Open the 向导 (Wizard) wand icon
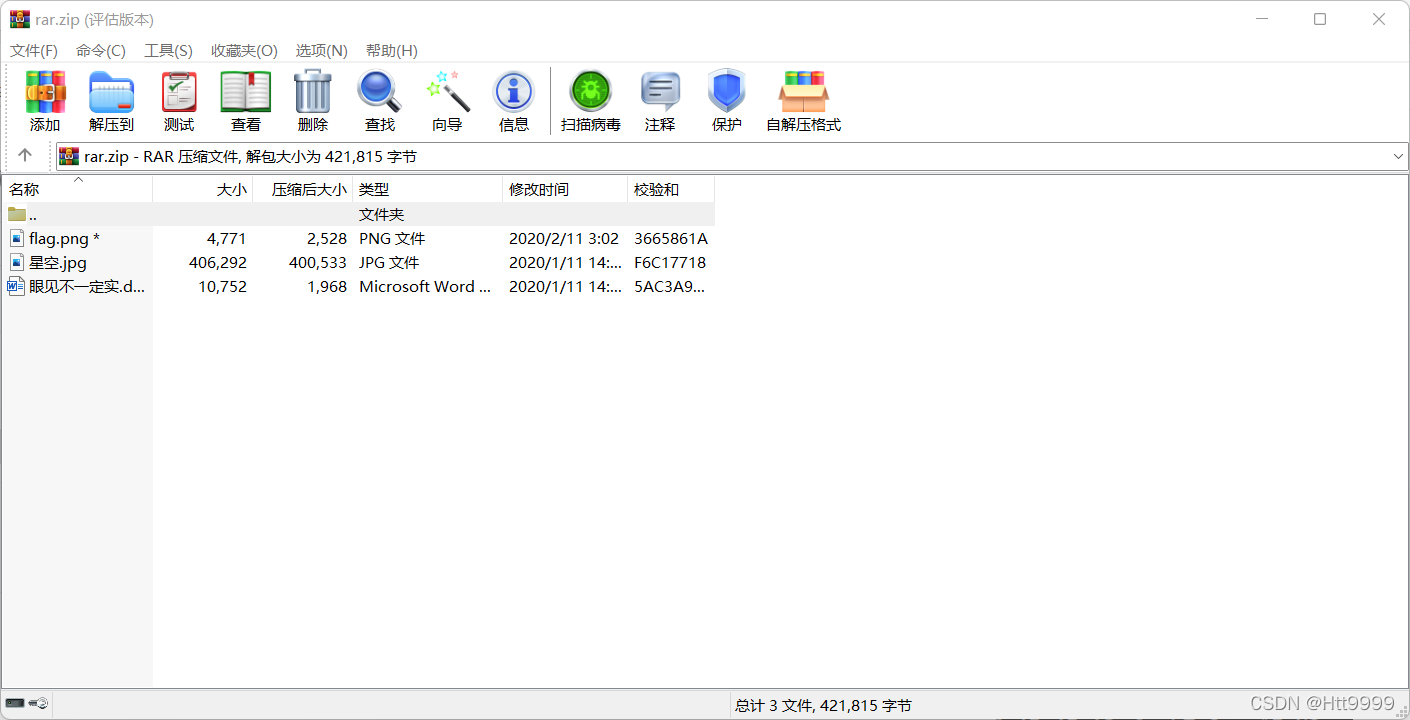1410x720 pixels. pos(447,91)
